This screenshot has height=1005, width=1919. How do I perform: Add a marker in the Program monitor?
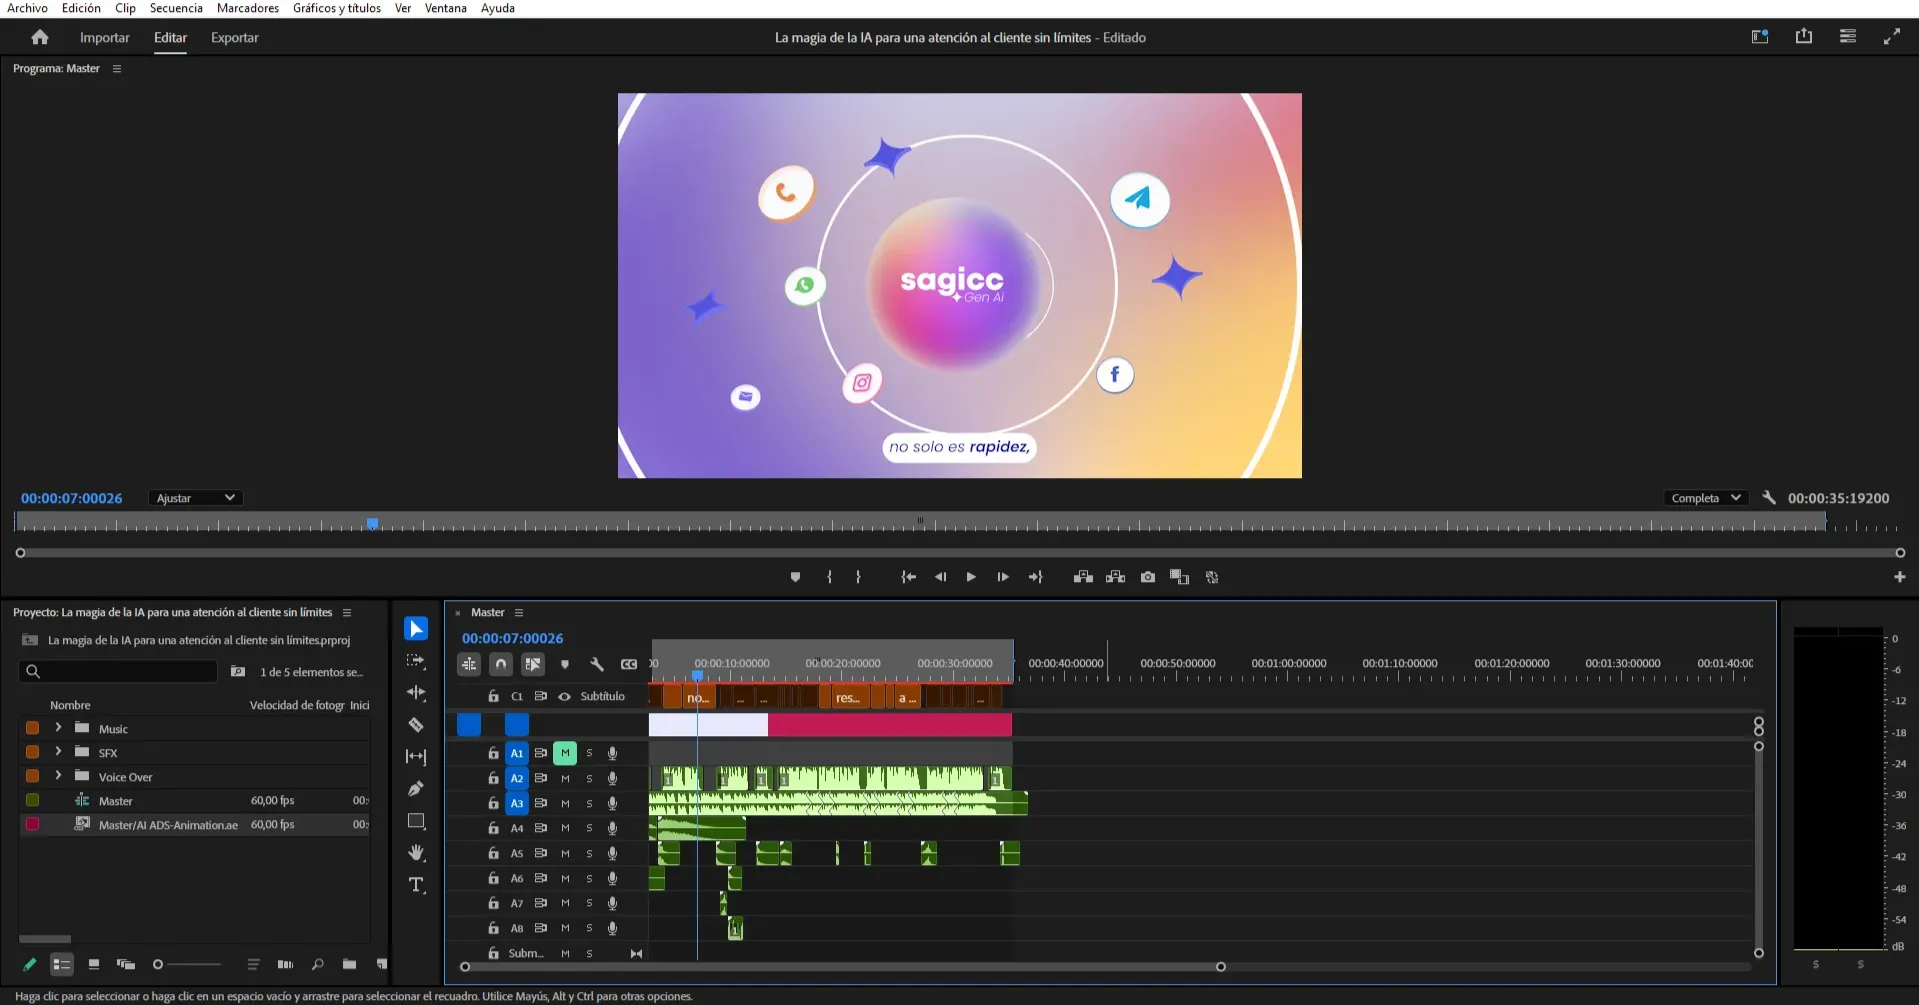[795, 577]
